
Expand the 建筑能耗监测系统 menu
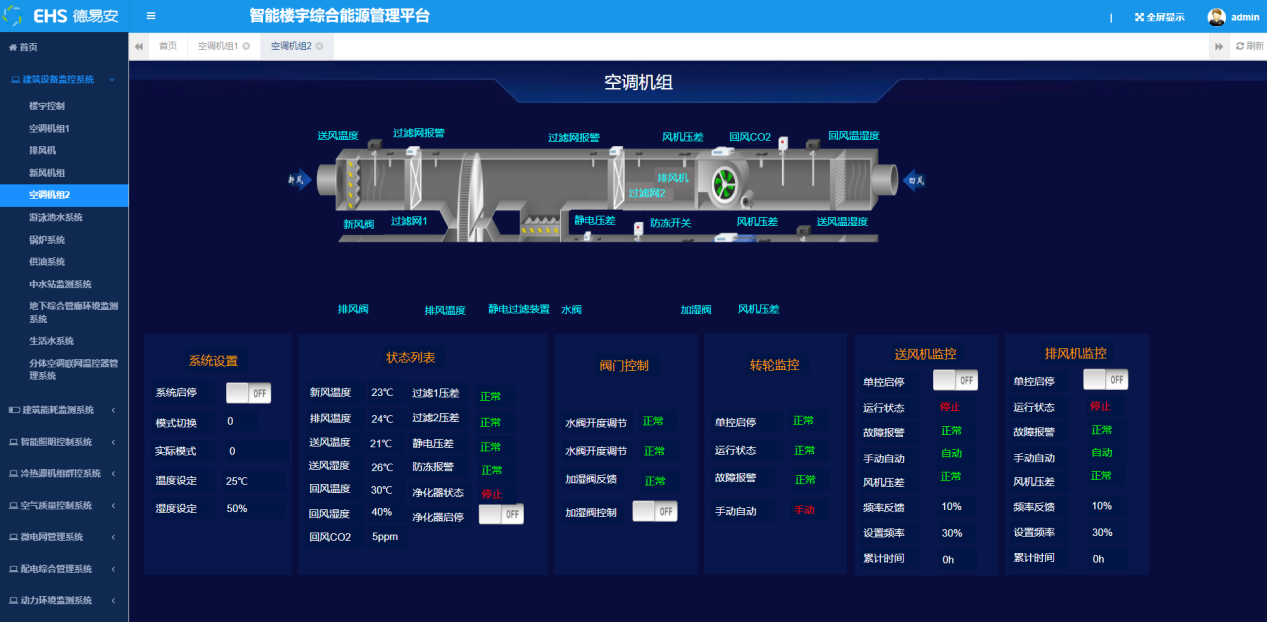[x=60, y=409]
